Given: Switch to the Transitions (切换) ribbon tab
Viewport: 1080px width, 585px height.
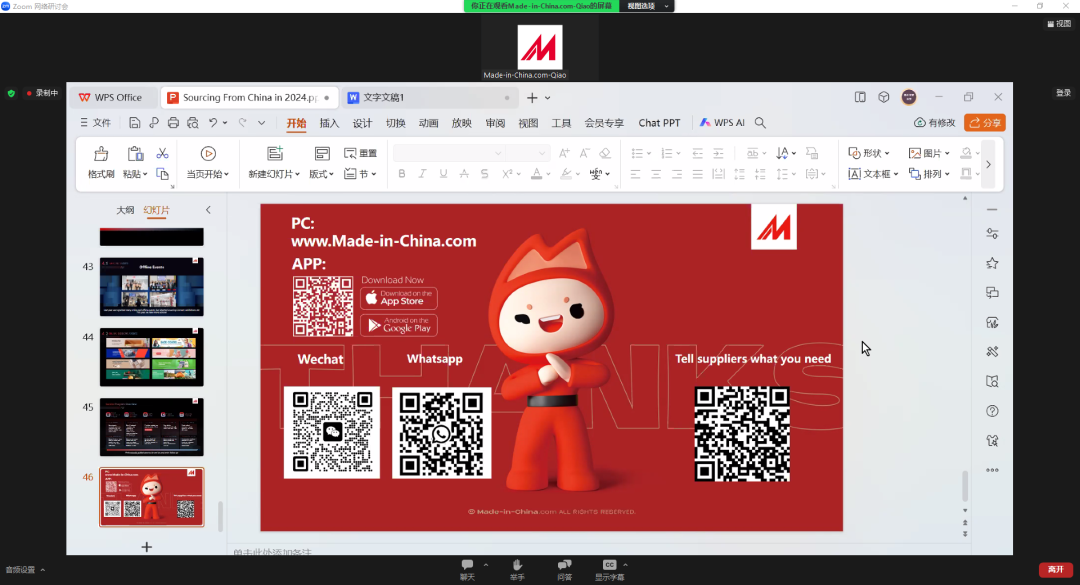Looking at the screenshot, I should 395,123.
